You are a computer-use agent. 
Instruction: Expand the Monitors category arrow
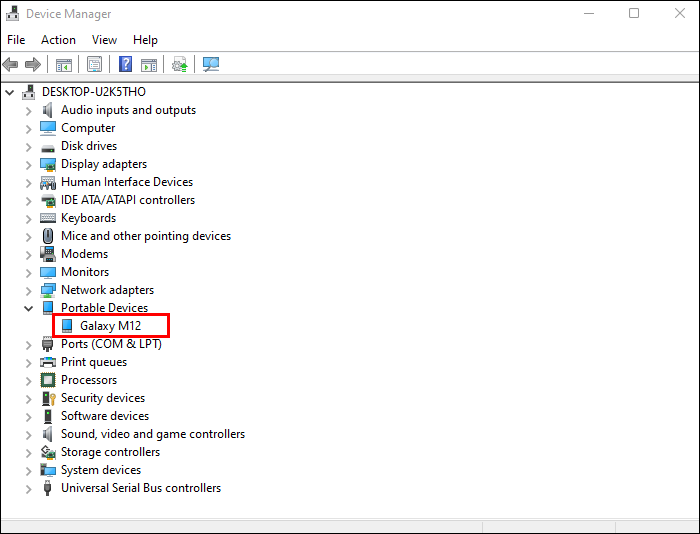(x=28, y=273)
